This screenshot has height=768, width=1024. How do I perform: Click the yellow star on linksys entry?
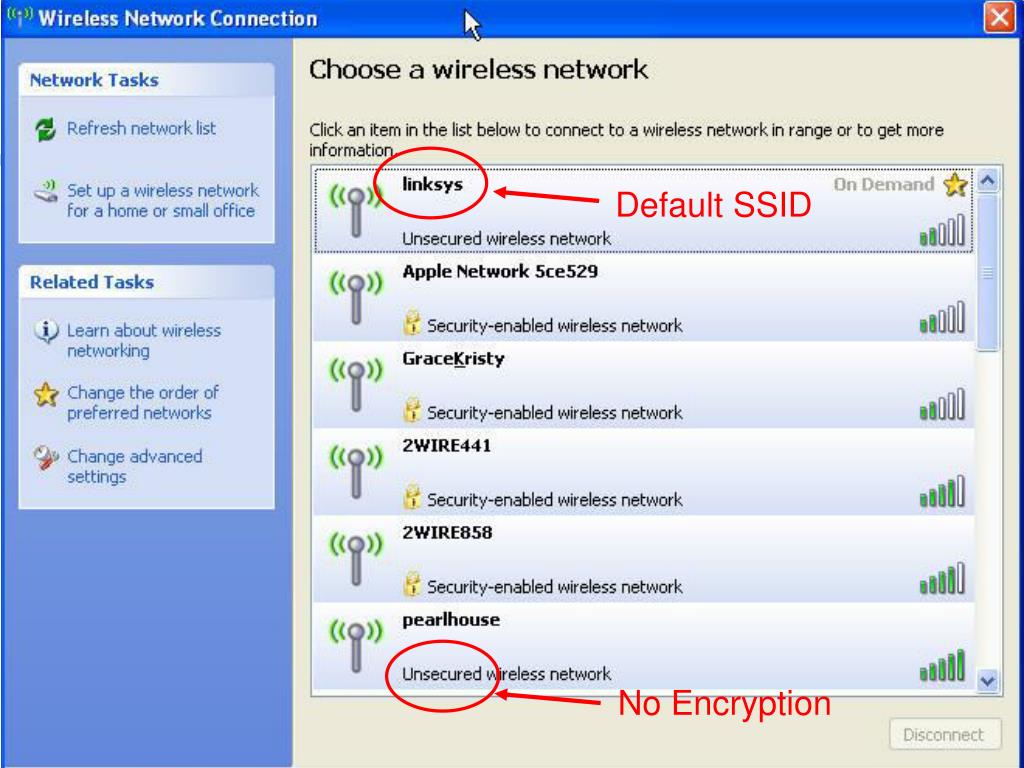(955, 184)
